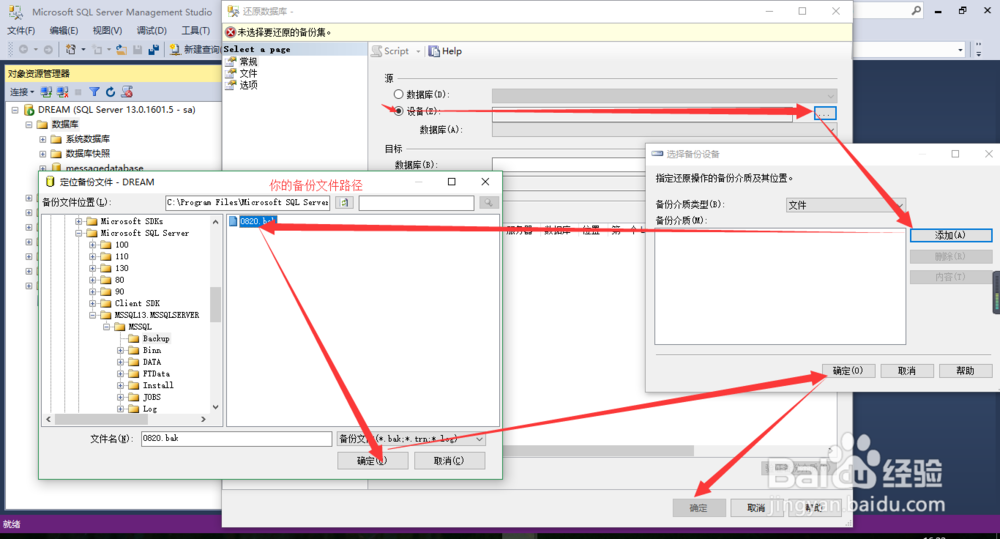This screenshot has width=1000, height=539.
Task: Open the 连接 dropdown in Object Explorer
Action: 22,92
